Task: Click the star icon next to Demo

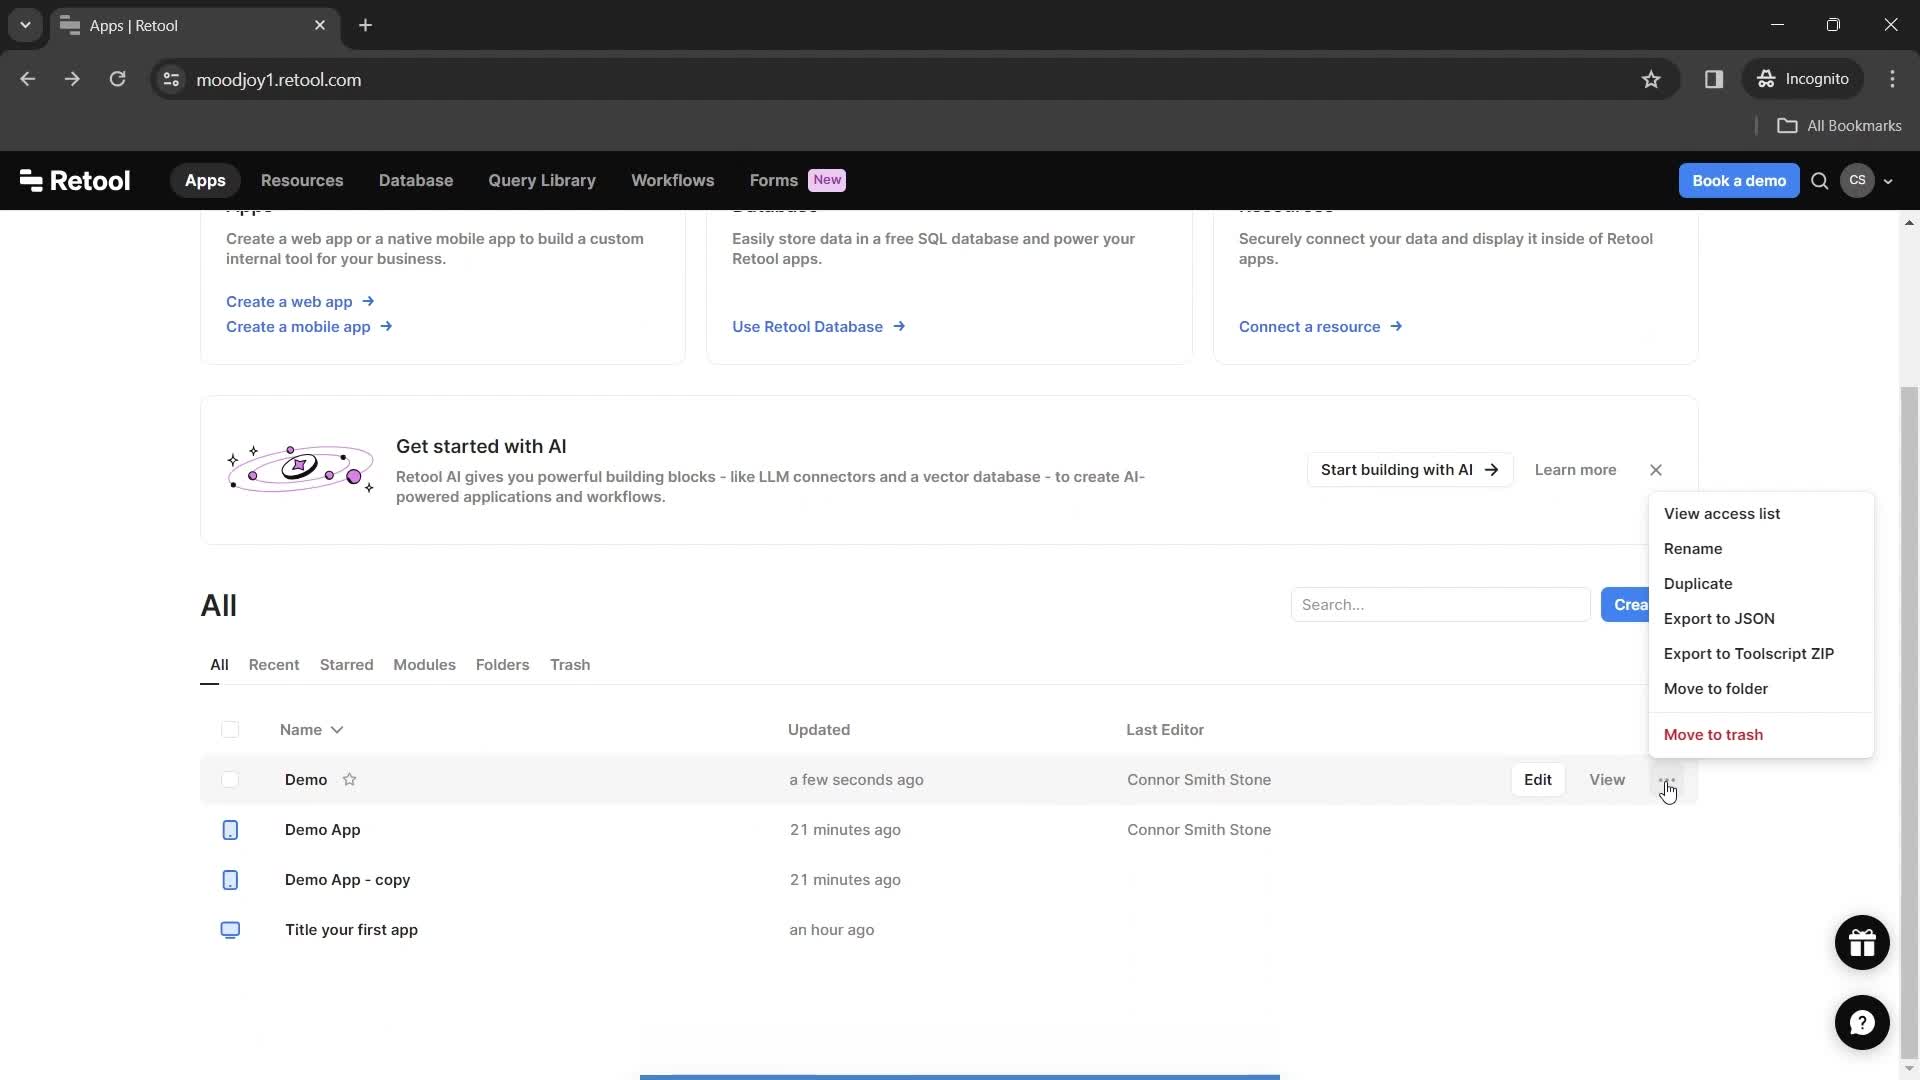Action: tap(349, 779)
